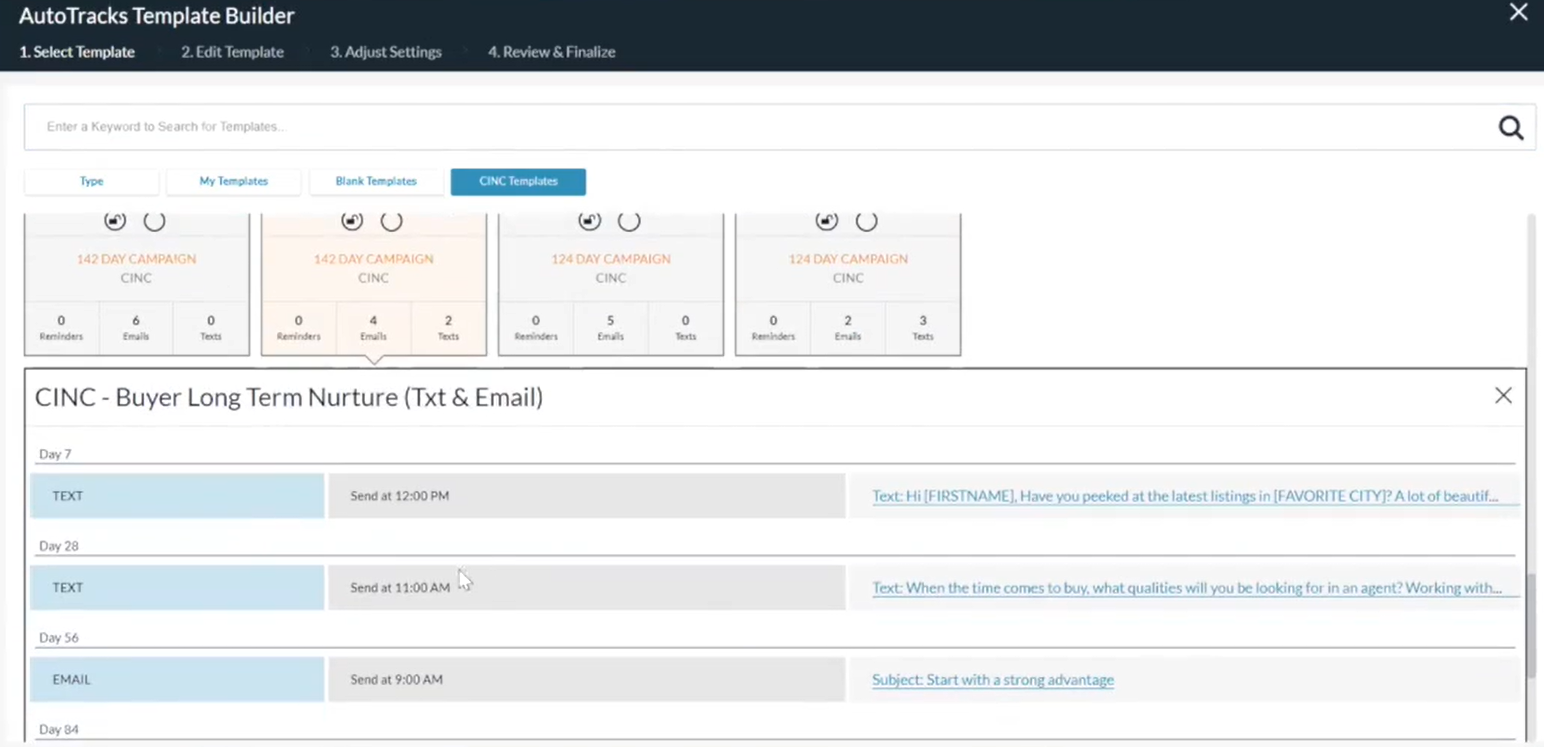Open the Type filter
The image size is (1544, 747).
tap(92, 181)
